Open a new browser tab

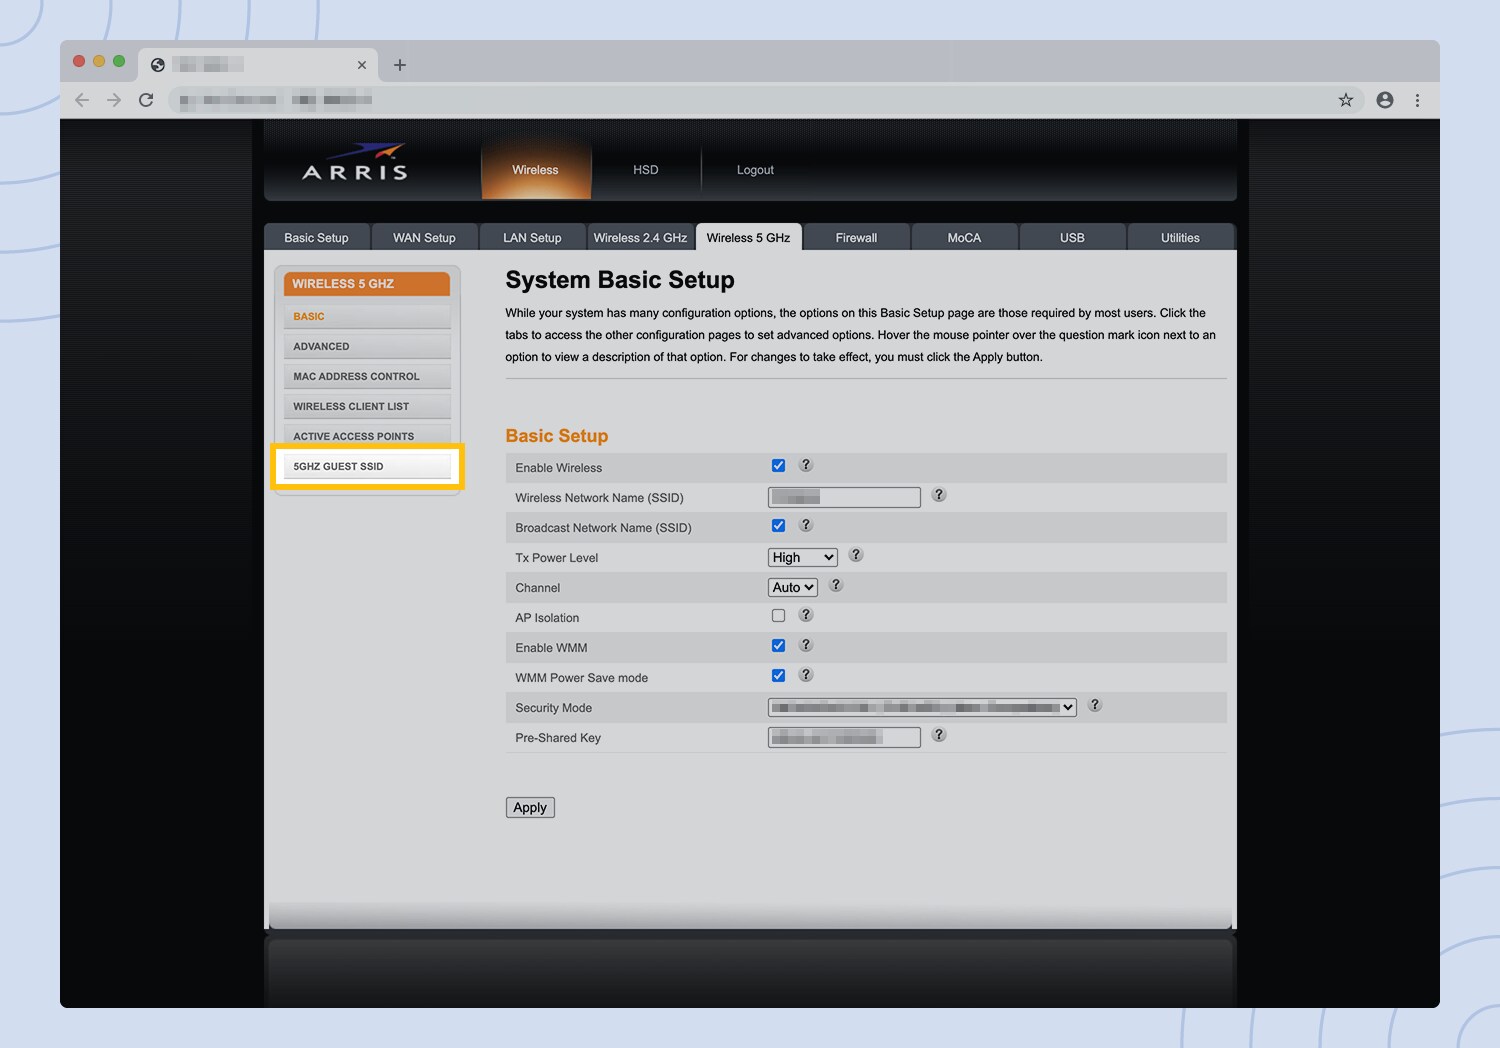tap(400, 65)
